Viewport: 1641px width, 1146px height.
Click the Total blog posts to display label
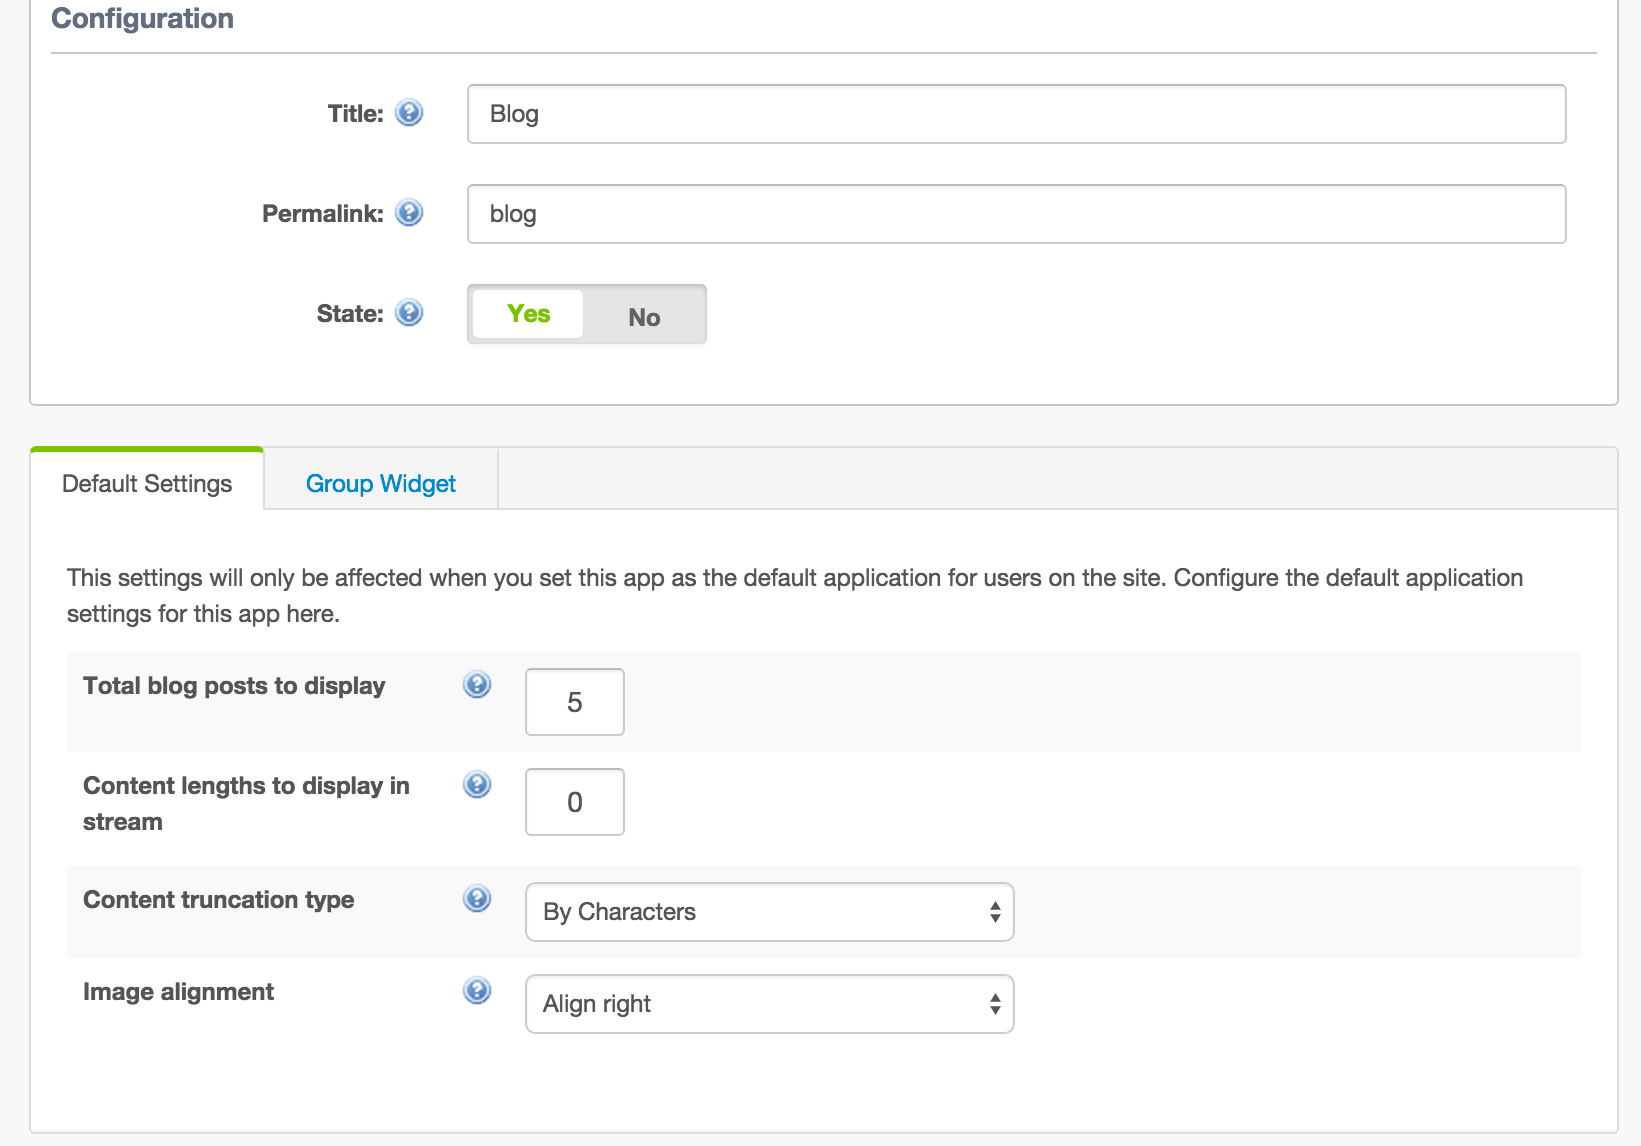pos(234,686)
